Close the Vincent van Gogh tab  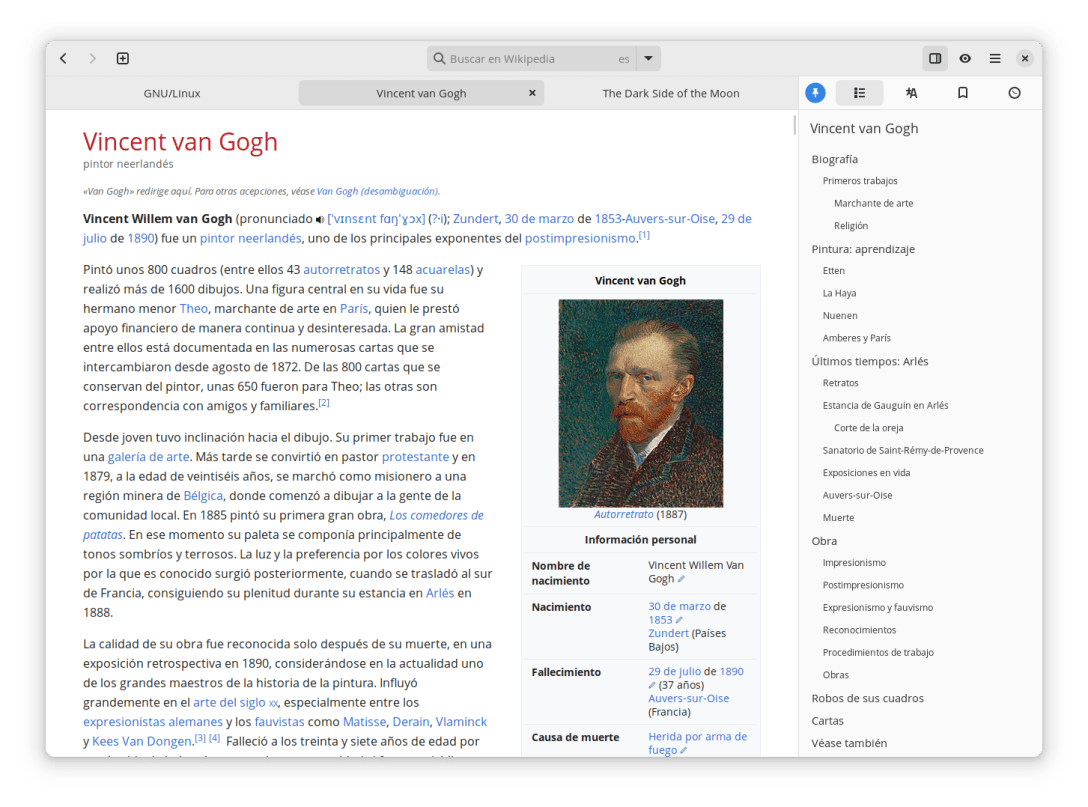point(532,93)
